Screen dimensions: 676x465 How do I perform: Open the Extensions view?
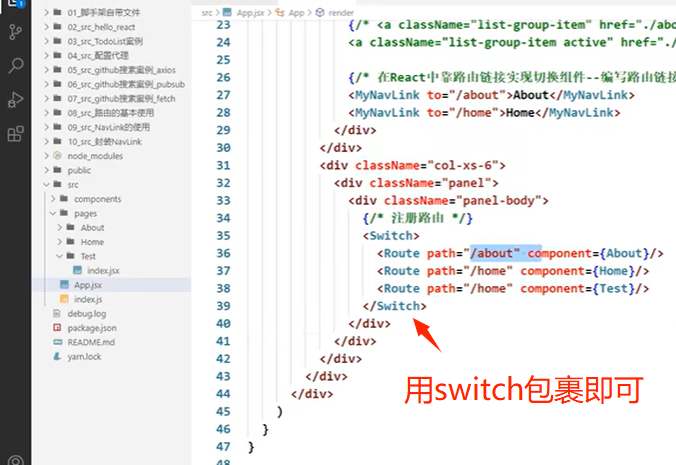pos(16,134)
